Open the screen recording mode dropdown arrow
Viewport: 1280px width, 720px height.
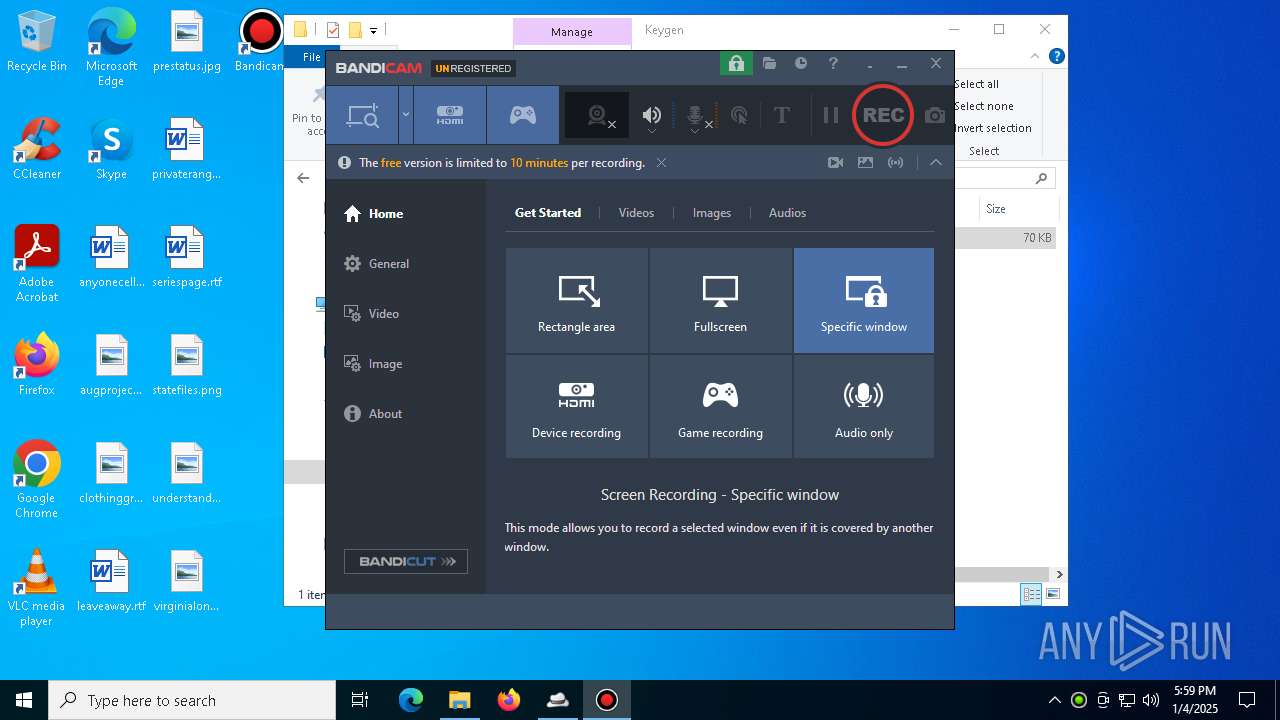click(x=406, y=115)
